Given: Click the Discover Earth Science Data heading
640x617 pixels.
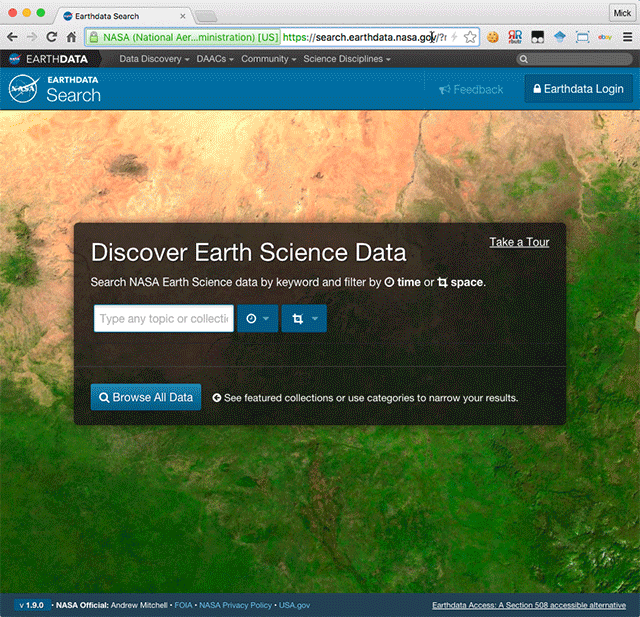Looking at the screenshot, I should pyautogui.click(x=249, y=252).
